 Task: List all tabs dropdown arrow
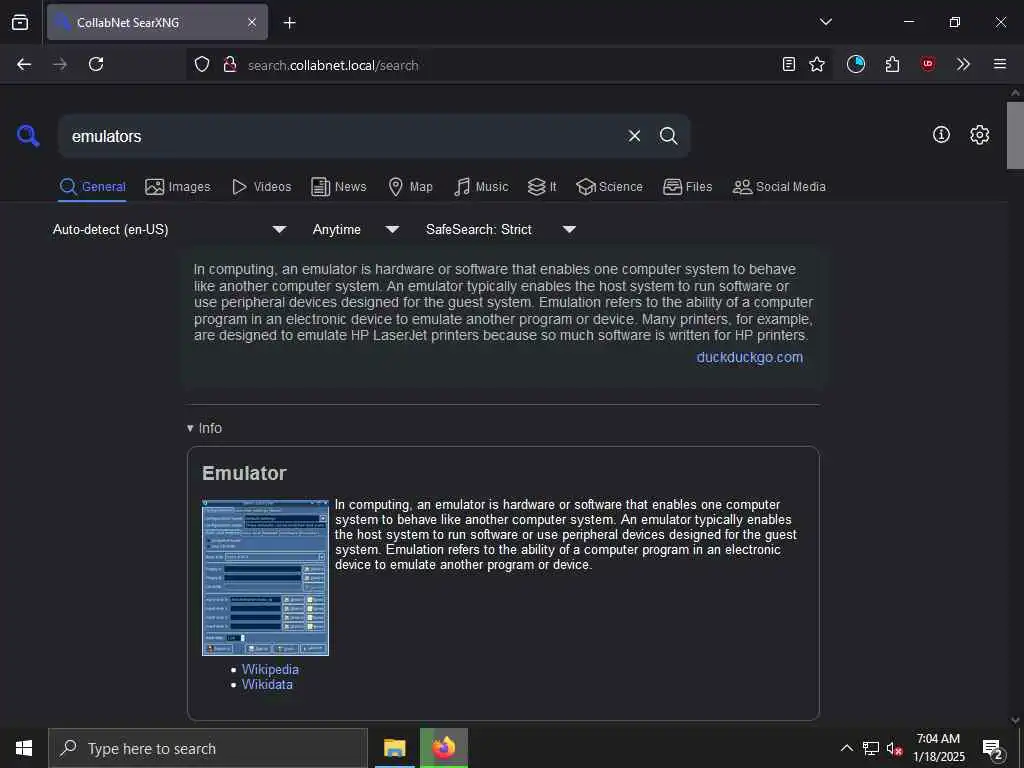click(x=826, y=22)
